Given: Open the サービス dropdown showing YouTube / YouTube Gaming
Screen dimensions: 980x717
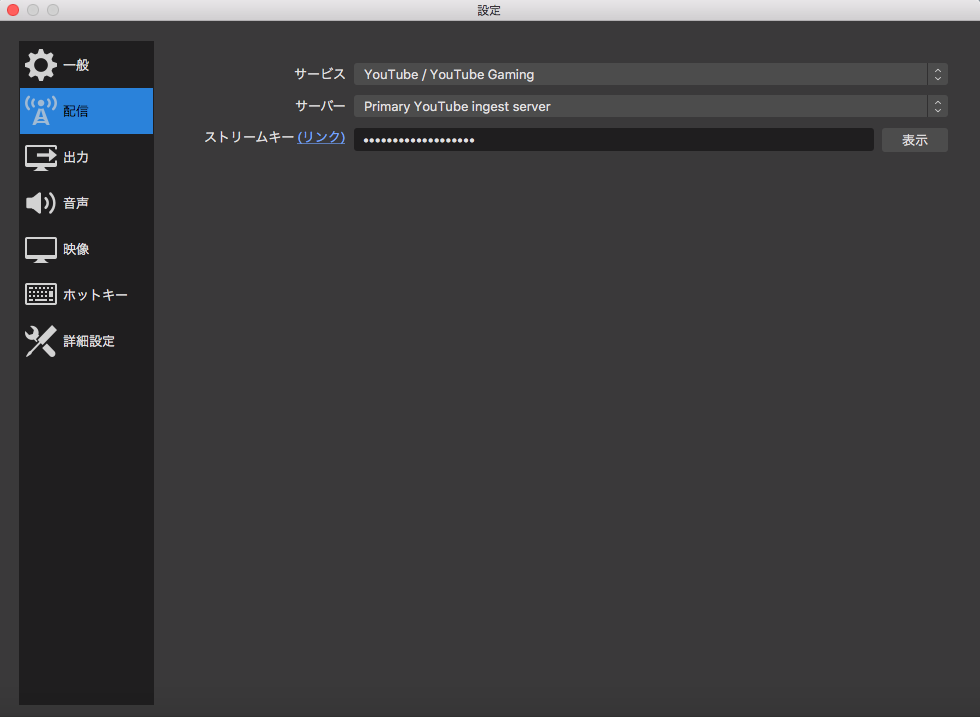Looking at the screenshot, I should pos(651,74).
